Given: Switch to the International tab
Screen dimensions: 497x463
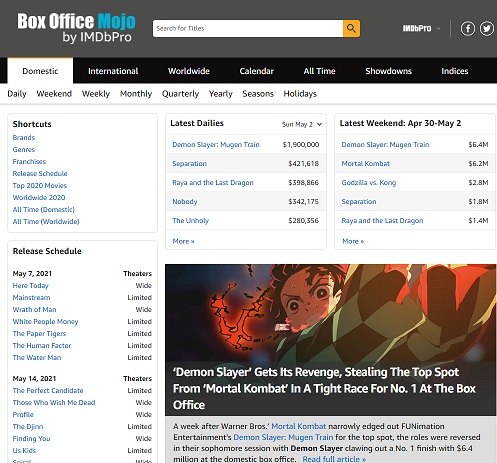Looking at the screenshot, I should point(113,71).
